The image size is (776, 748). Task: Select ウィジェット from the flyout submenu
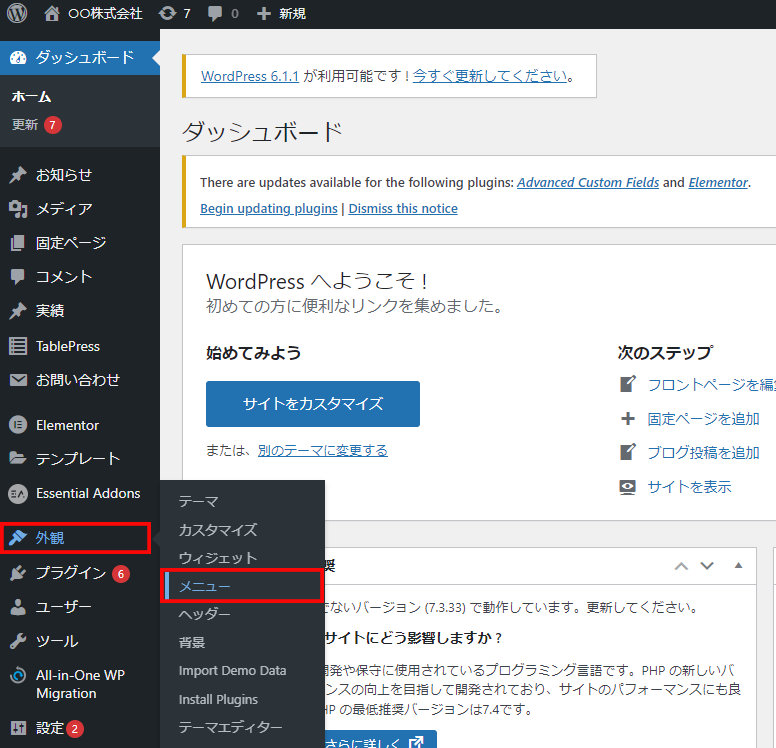217,558
